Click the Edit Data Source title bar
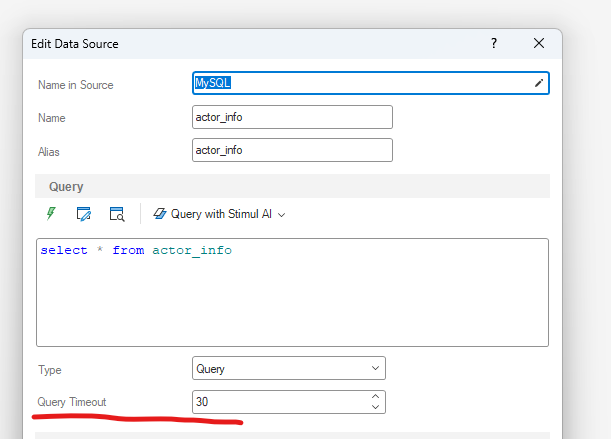The height and width of the screenshot is (439, 611). [250, 44]
